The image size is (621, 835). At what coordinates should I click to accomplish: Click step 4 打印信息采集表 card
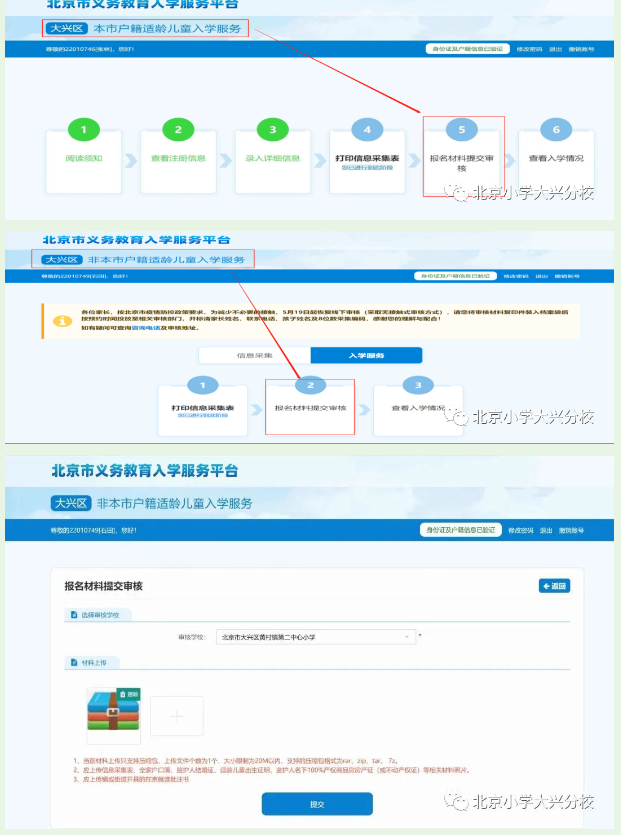click(x=367, y=156)
